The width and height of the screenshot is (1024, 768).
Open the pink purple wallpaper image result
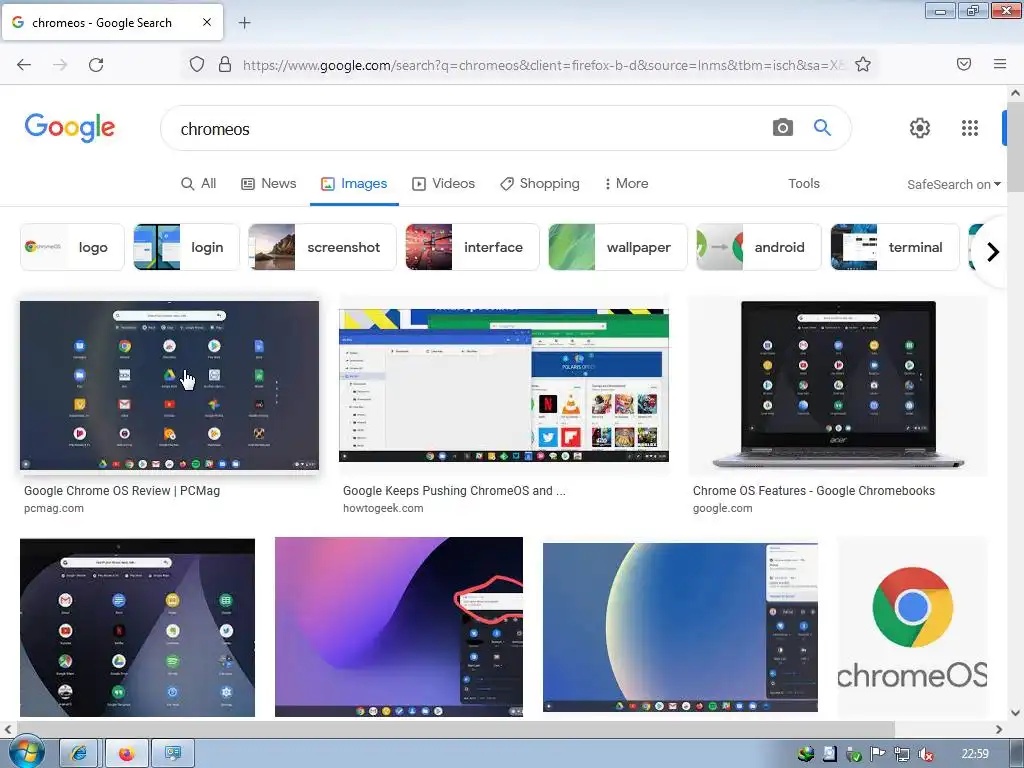(x=399, y=627)
